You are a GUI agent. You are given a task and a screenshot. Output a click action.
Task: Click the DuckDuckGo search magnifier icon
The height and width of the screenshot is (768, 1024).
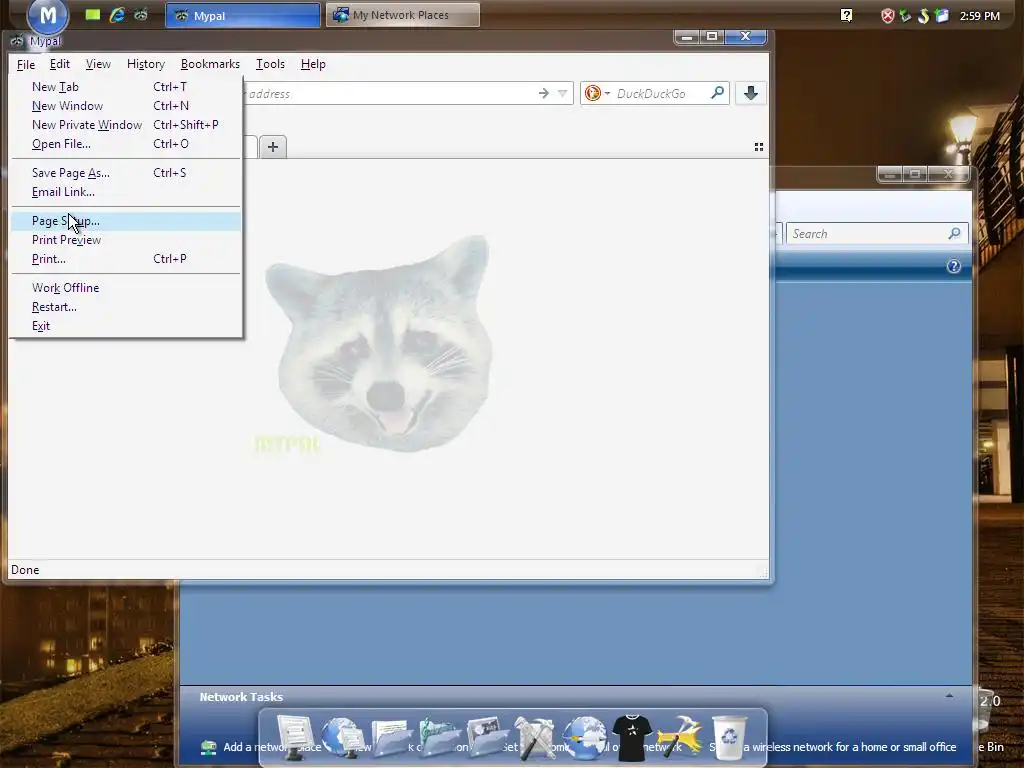click(x=717, y=93)
